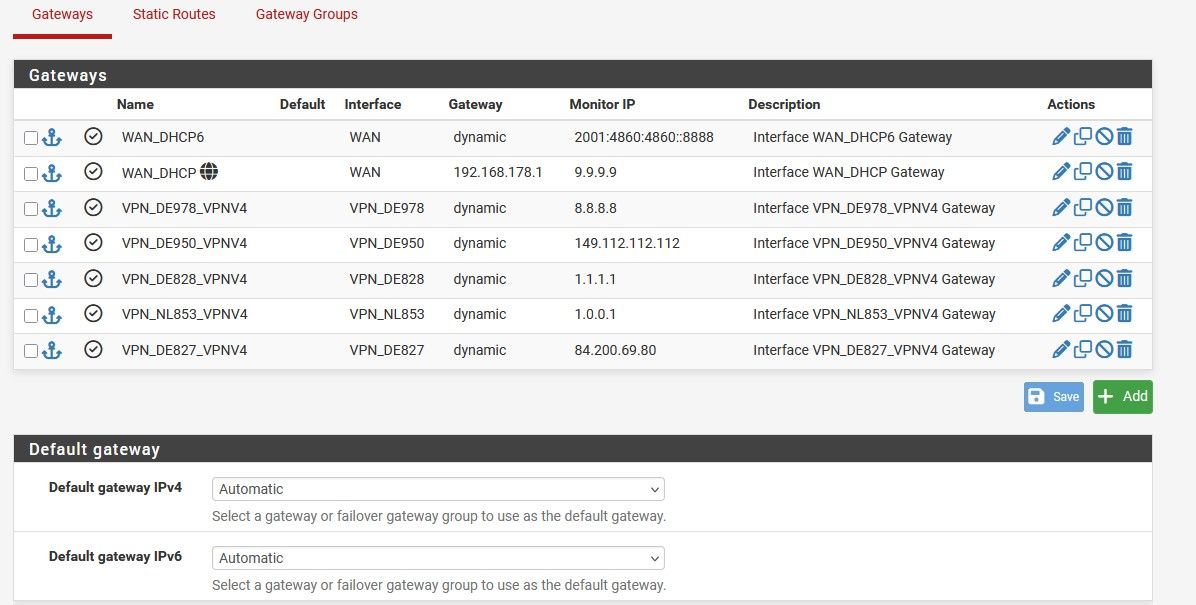
Task: Edit the VPN_NL853_VPNV4 gateway
Action: point(1061,314)
